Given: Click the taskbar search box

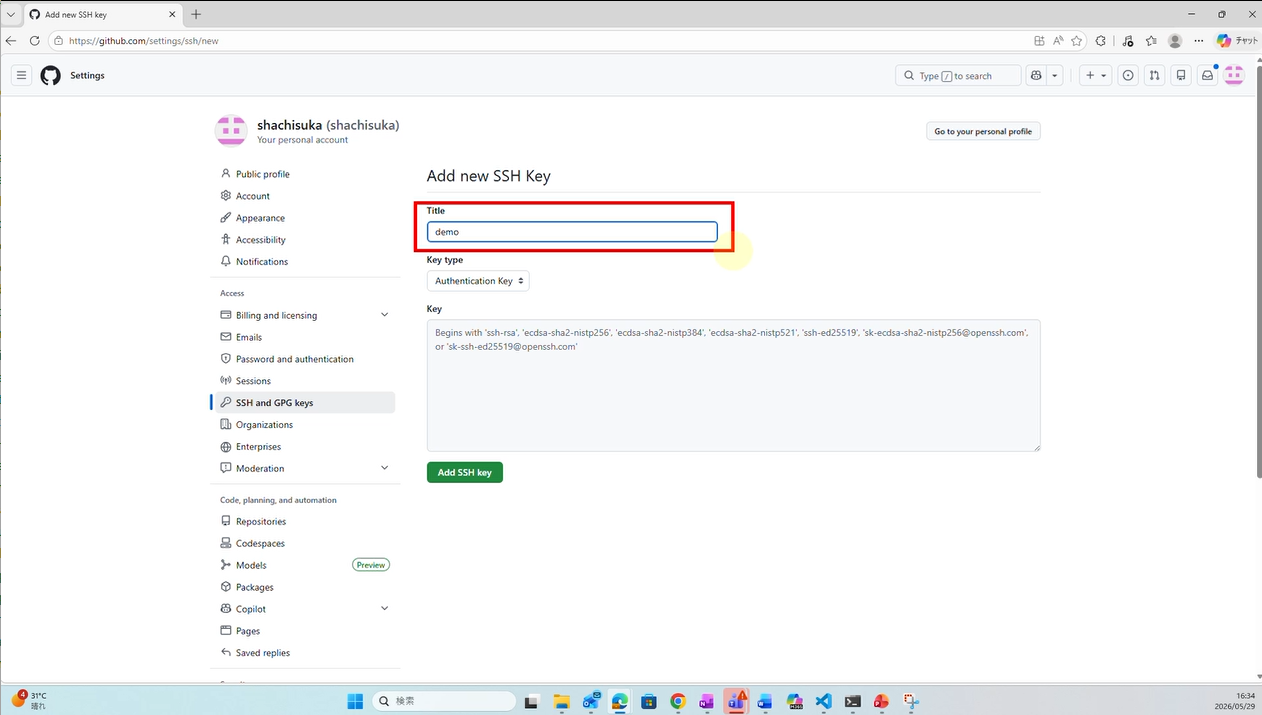Looking at the screenshot, I should 444,701.
